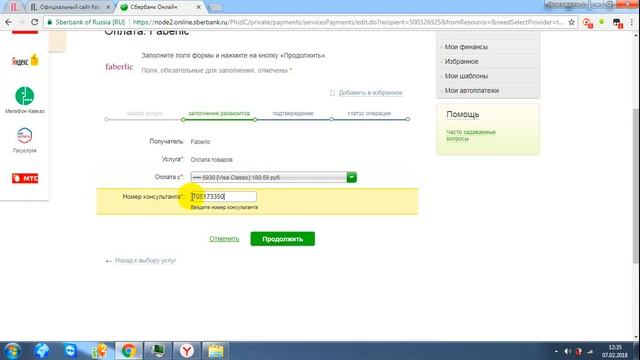
Task: Open TeamViewer from taskbar
Action: tap(71, 351)
